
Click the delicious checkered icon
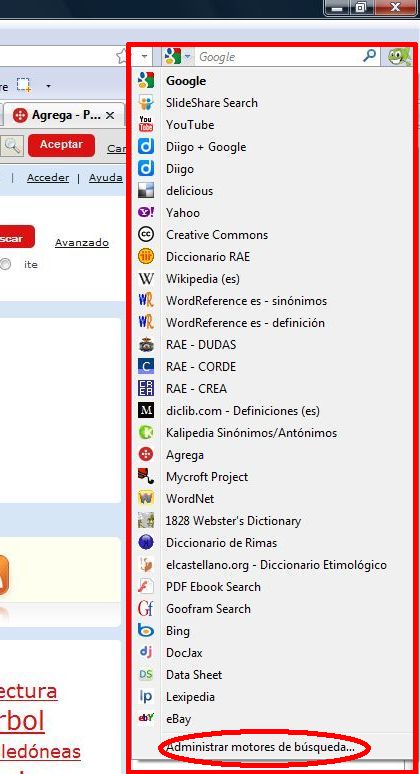[x=146, y=191]
